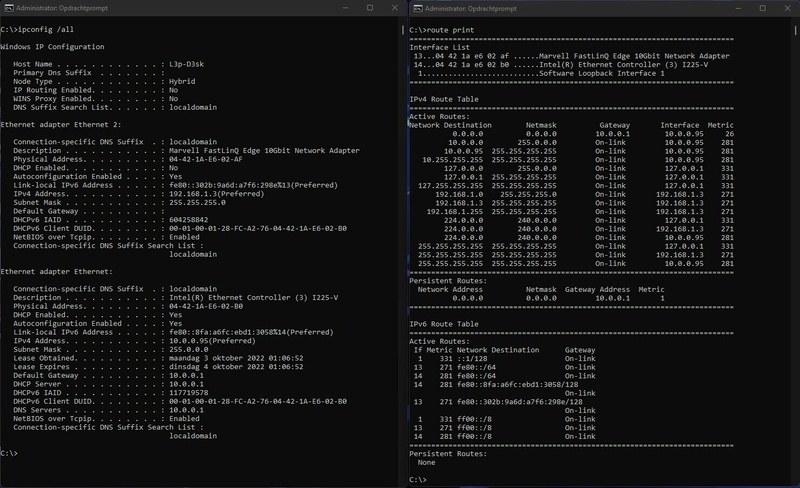This screenshot has height=488, width=800.
Task: Click the 'Software Loopback Interface 1' line
Action: pos(541,74)
